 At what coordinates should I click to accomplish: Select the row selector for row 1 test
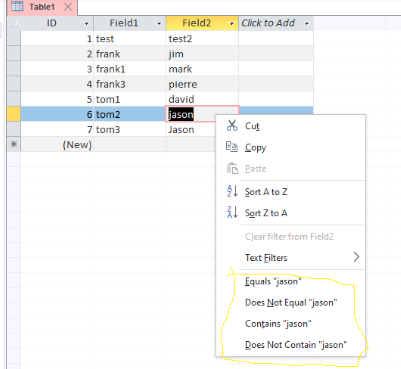14,38
